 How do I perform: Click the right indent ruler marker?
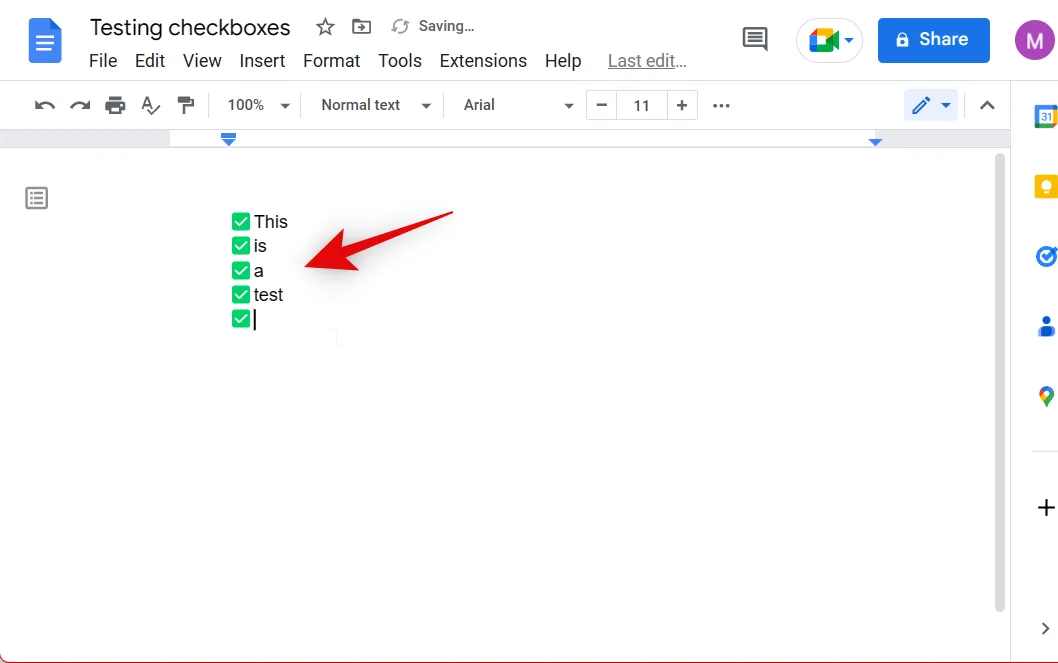coord(875,142)
